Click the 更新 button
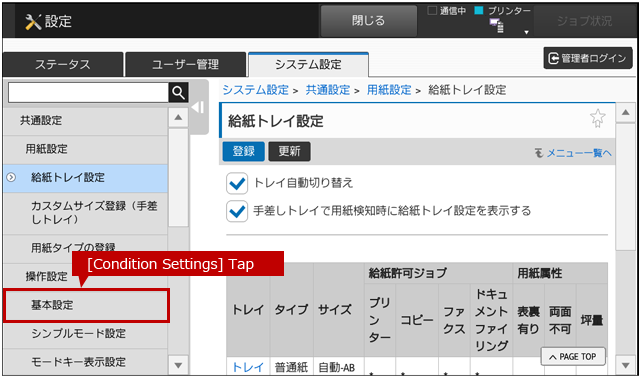The image size is (640, 376). click(x=289, y=151)
